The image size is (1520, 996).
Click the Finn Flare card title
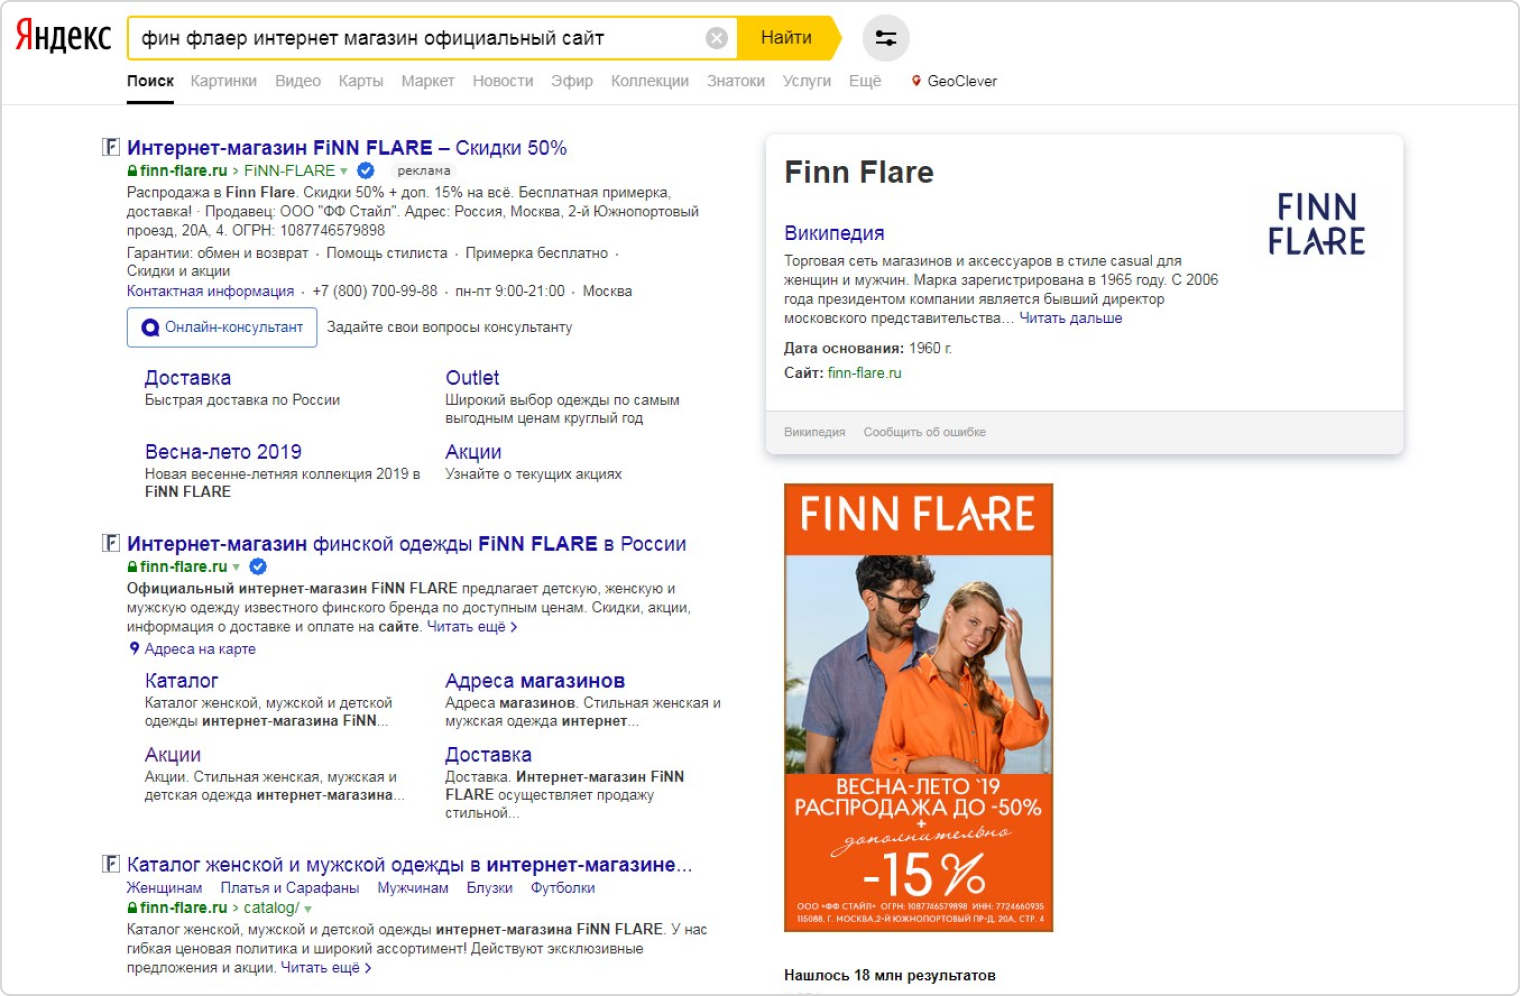click(859, 172)
